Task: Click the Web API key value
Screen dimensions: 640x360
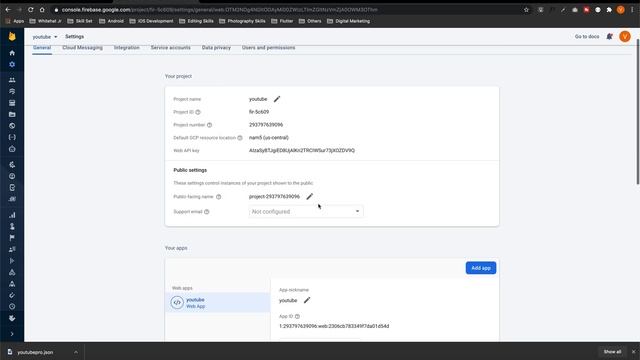Action: pyautogui.click(x=302, y=151)
